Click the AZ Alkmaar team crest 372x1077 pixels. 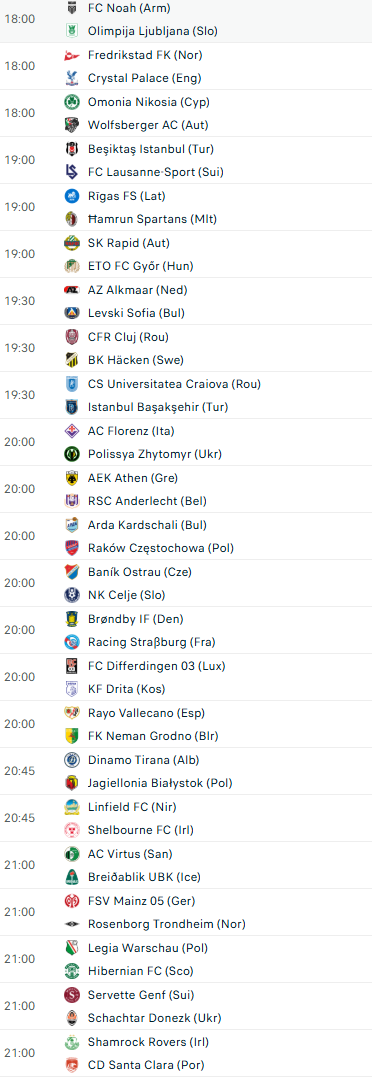coord(71,290)
